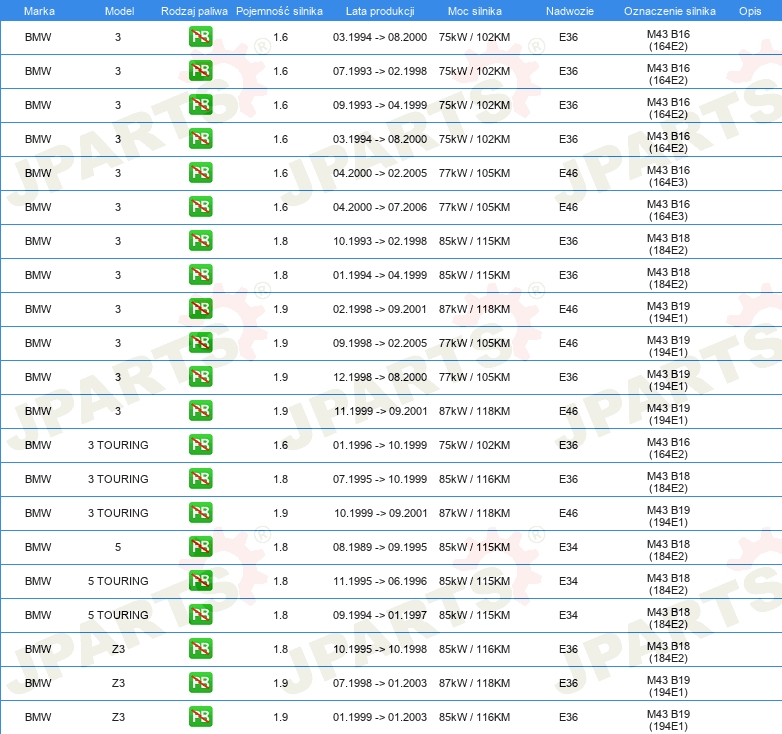Click 85kW / 115KM in row 10.1993 -> 02.1998
This screenshot has height=734, width=782.
pyautogui.click(x=474, y=241)
